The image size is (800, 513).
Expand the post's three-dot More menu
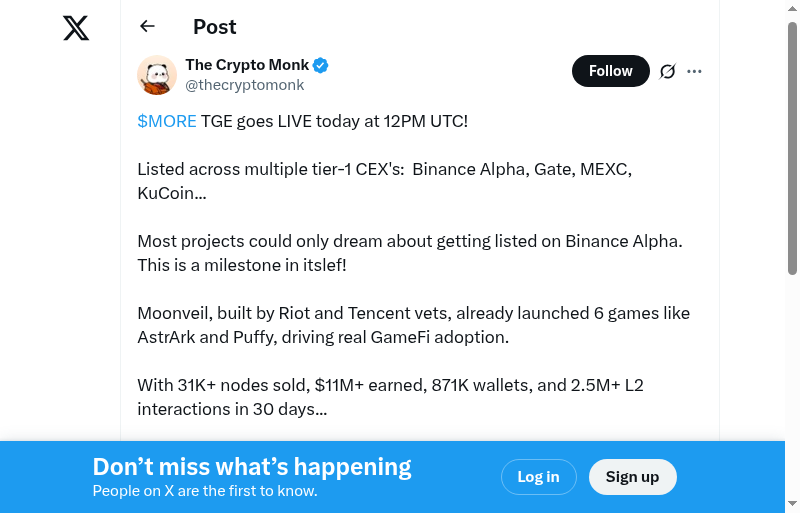[695, 71]
